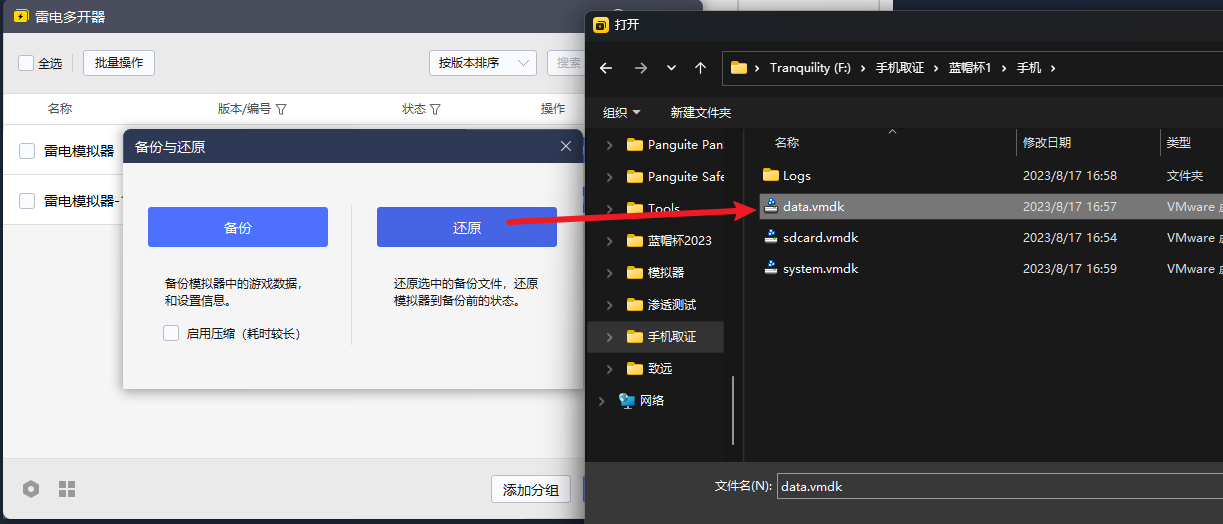Expand the Panguite Safe tree folder
The image size is (1223, 524).
[609, 176]
